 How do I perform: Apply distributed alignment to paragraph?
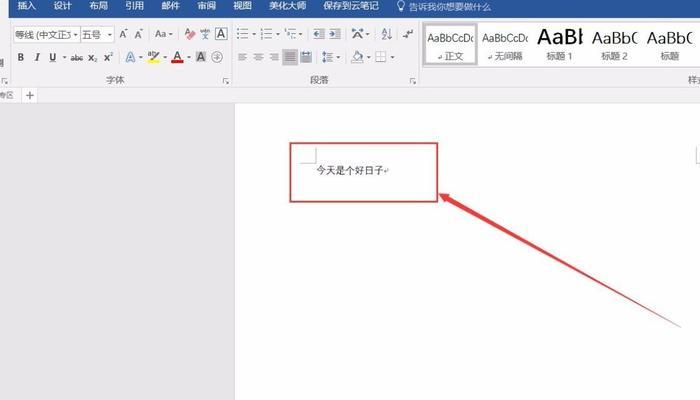point(306,57)
